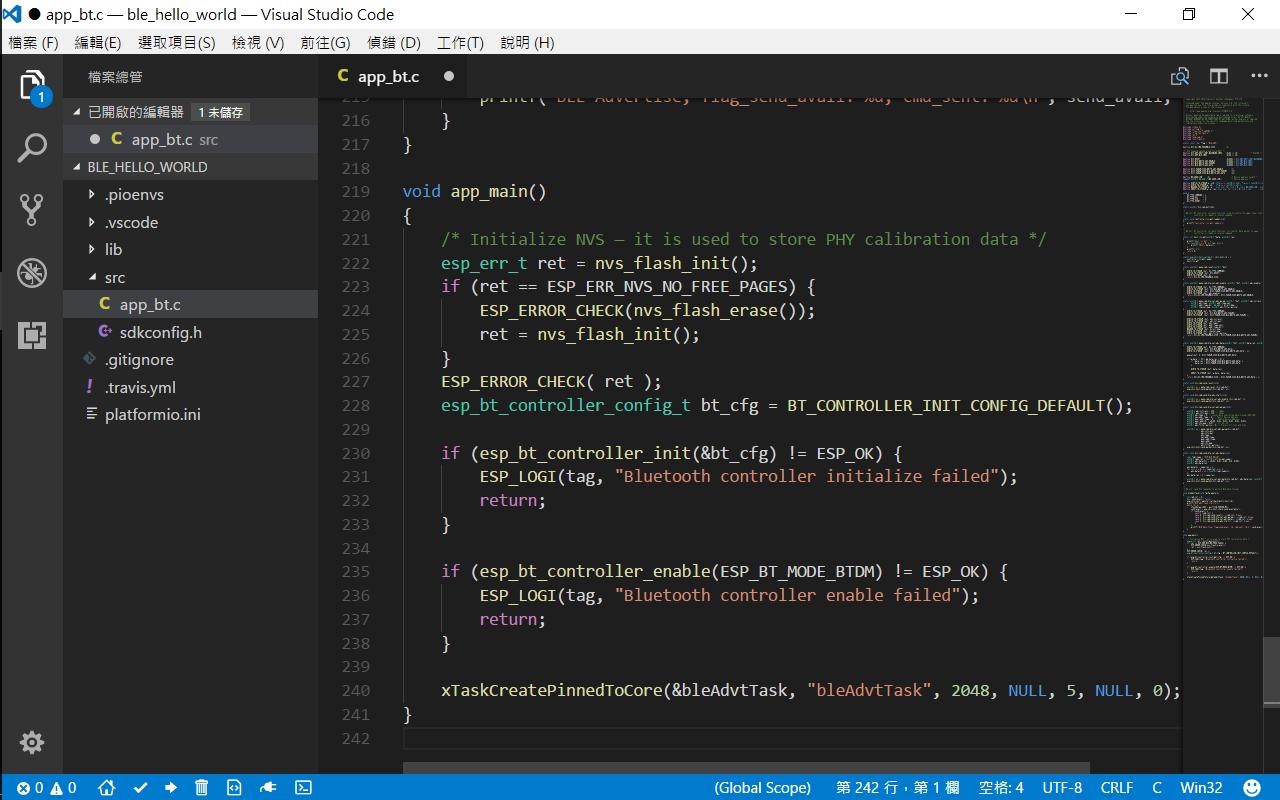The height and width of the screenshot is (800, 1280).
Task: Open the Serial Monitor plug icon
Action: [x=267, y=787]
